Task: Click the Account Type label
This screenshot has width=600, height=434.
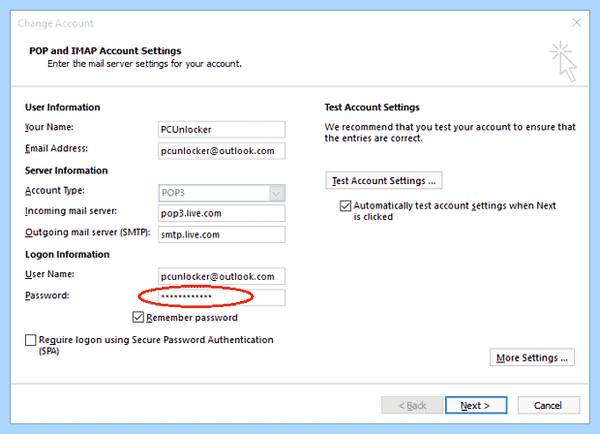Action: [55, 190]
